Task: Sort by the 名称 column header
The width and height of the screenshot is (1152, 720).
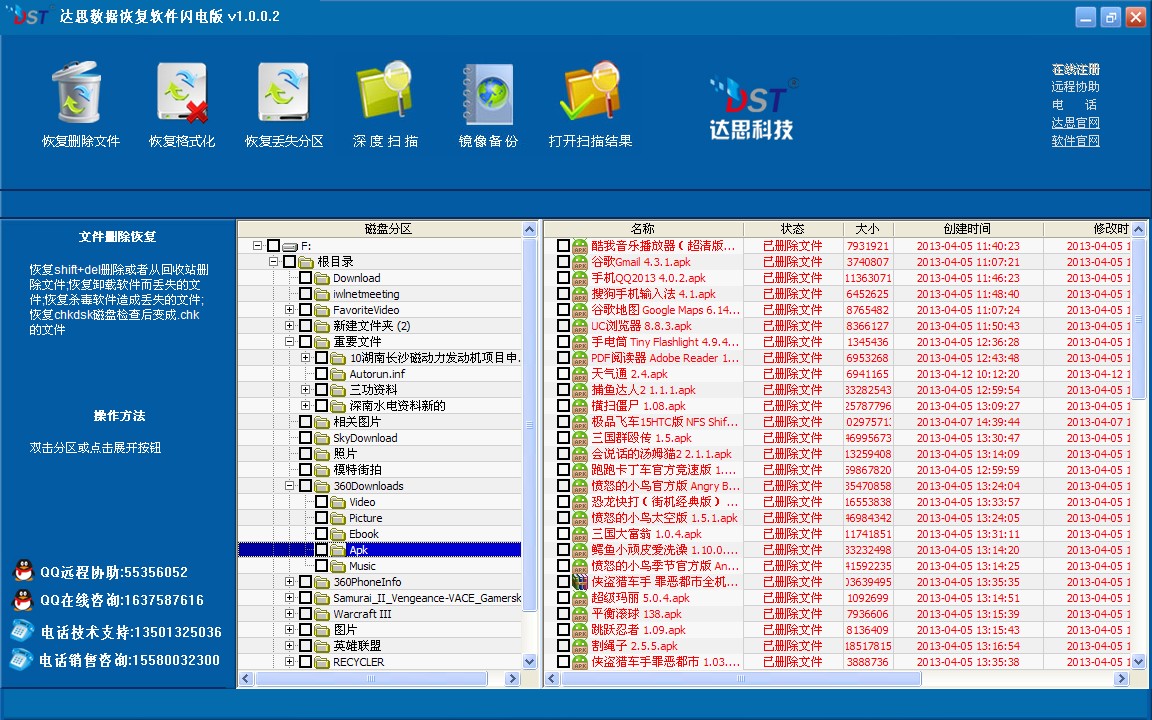Action: 643,229
